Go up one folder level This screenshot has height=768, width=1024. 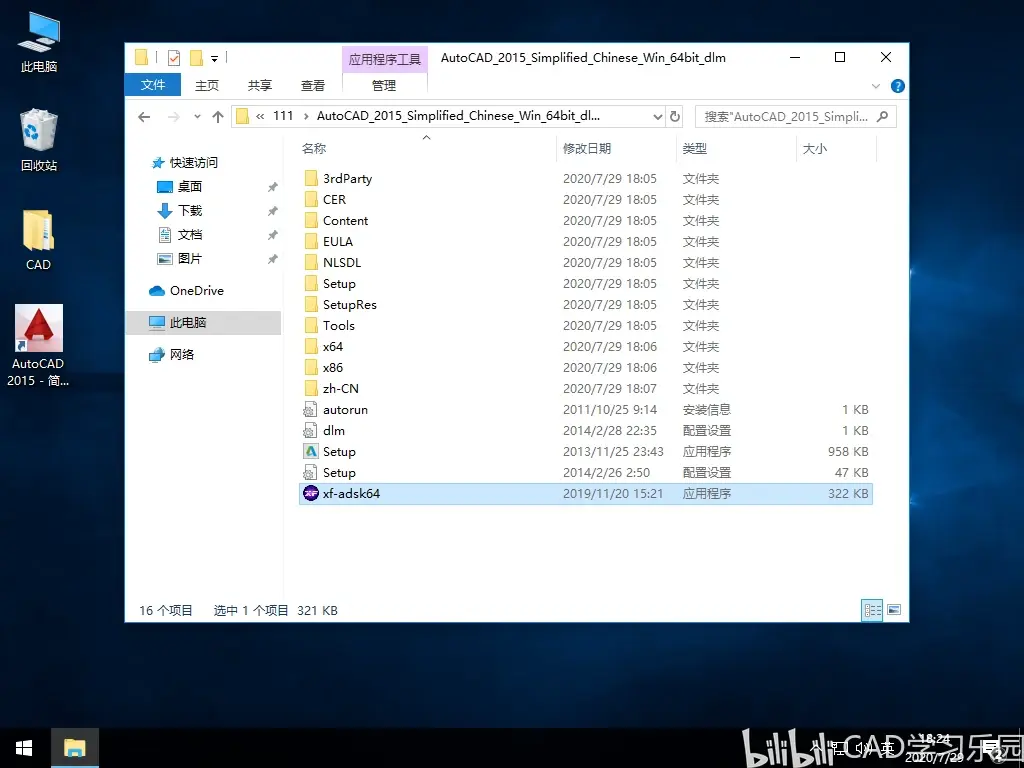click(218, 117)
